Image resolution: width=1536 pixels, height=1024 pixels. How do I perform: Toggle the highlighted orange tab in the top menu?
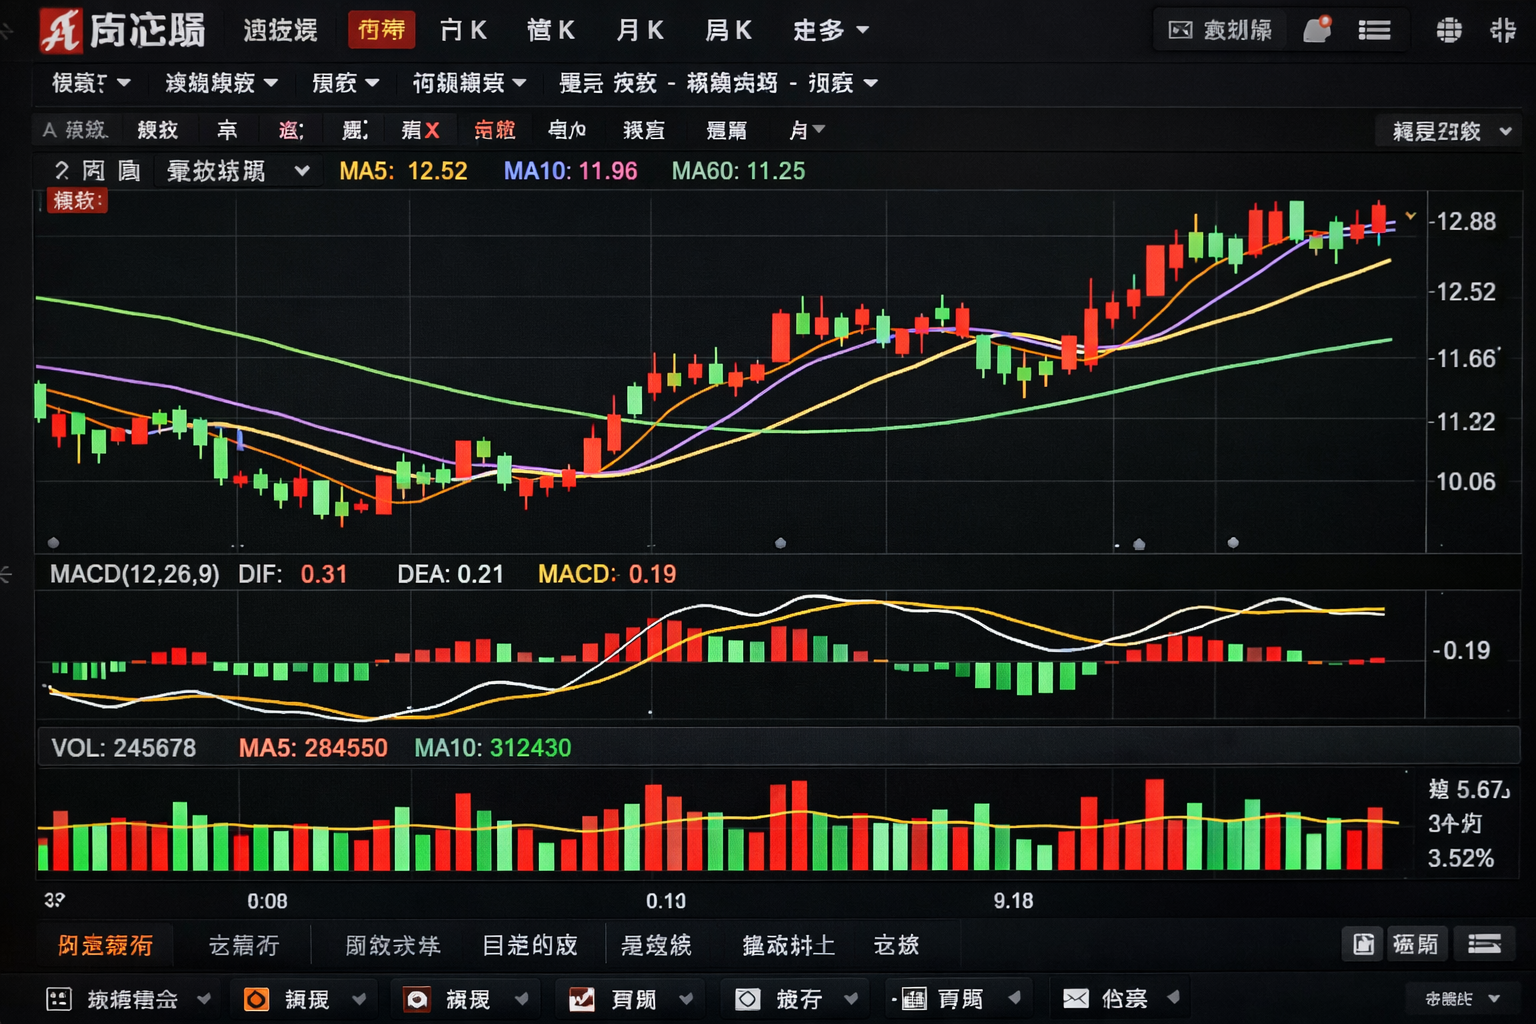pos(381,30)
